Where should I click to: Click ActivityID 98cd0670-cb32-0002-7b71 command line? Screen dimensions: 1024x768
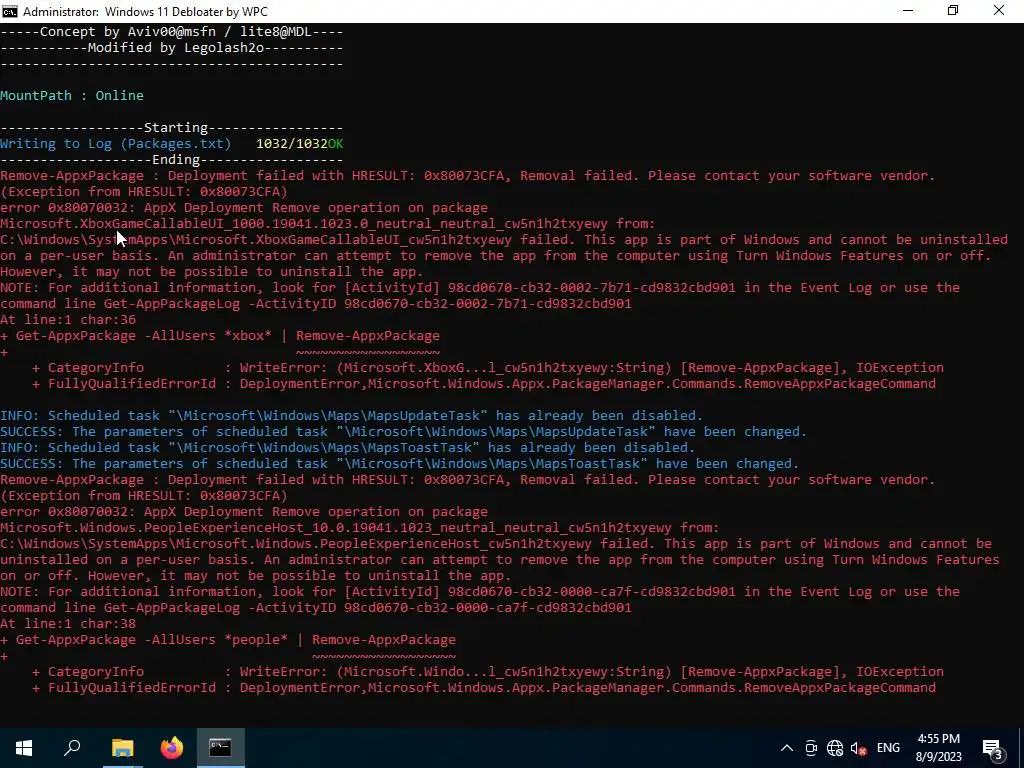click(316, 304)
